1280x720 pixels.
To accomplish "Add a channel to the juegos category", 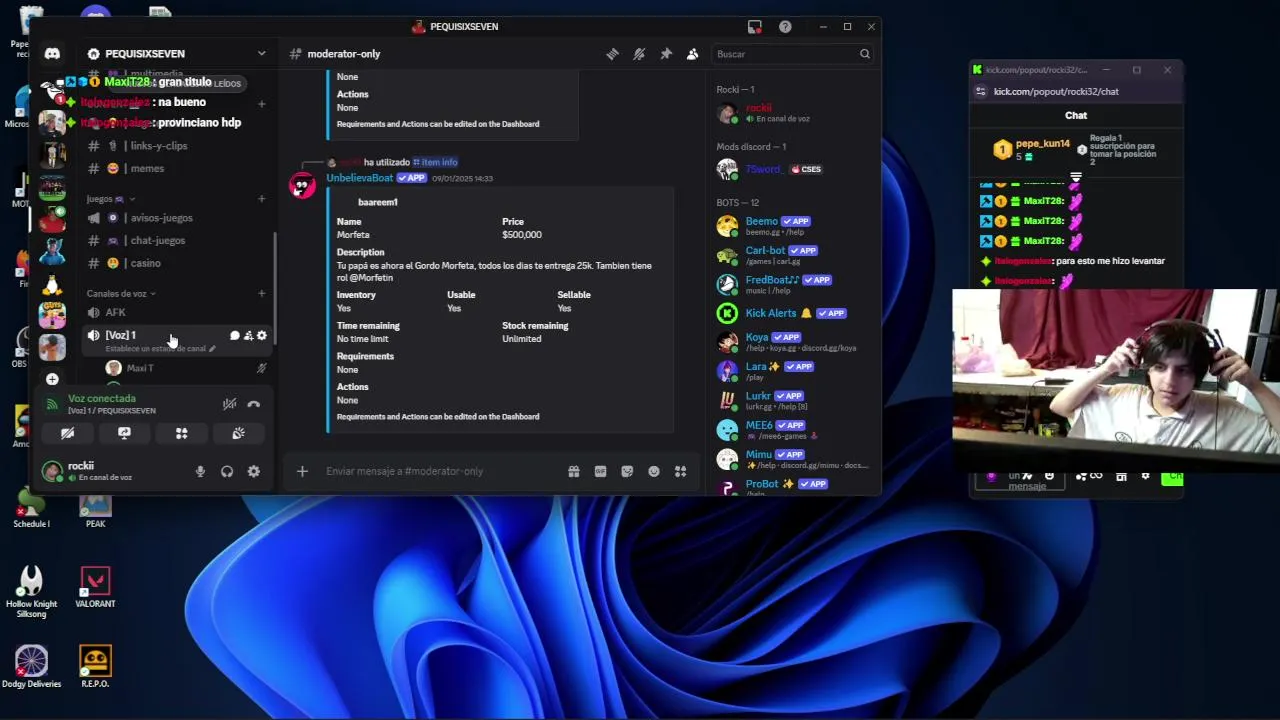I will point(262,199).
